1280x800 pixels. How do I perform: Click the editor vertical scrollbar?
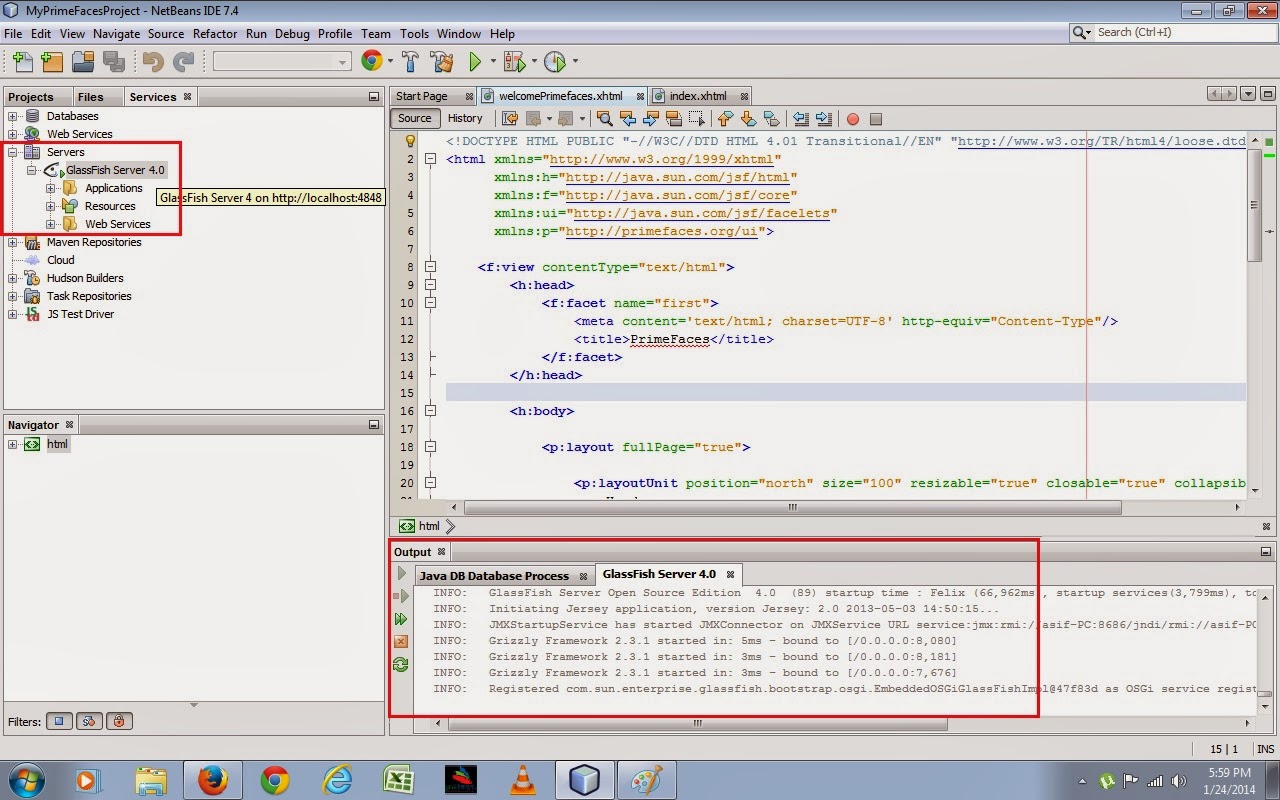coord(1254,204)
